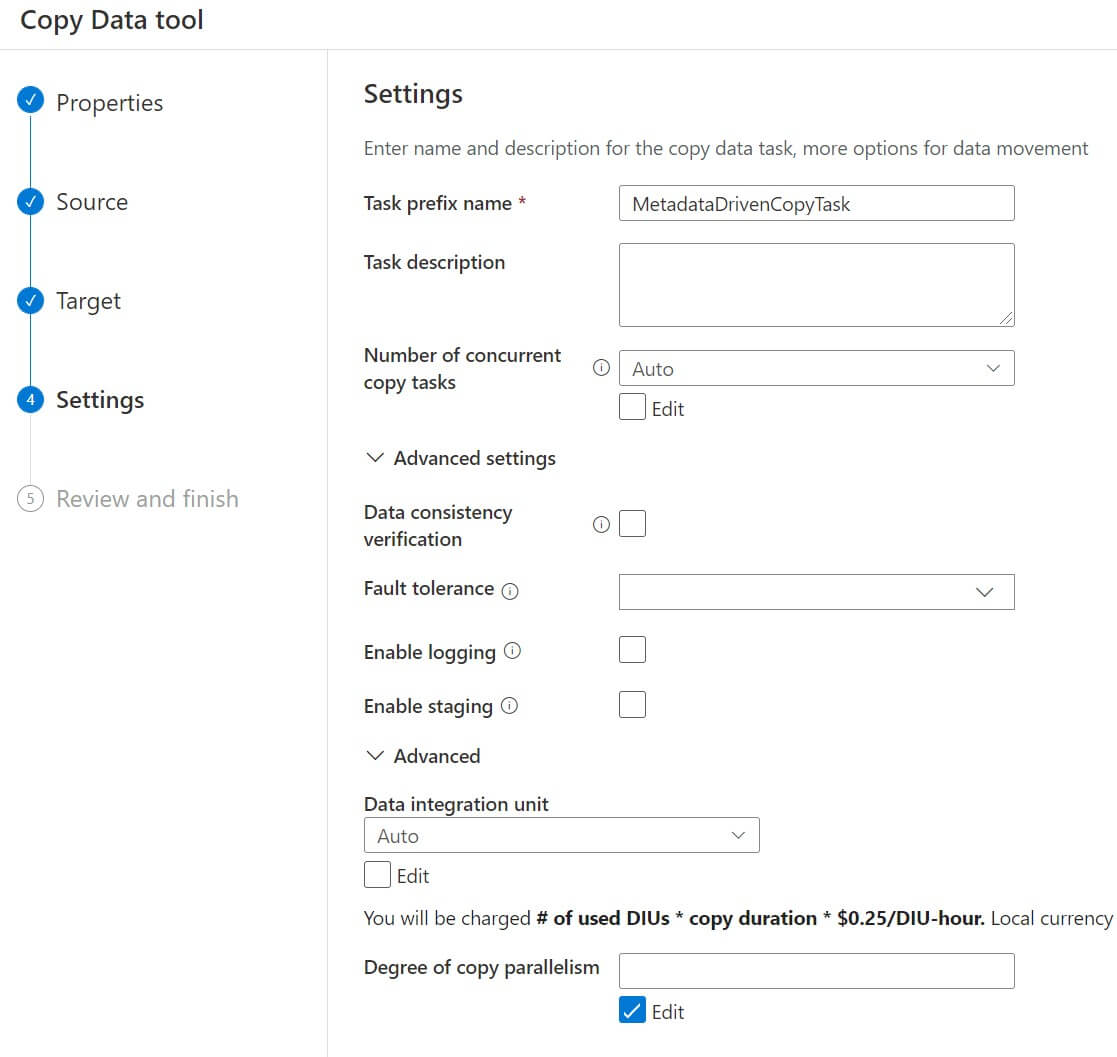The width and height of the screenshot is (1117, 1057).
Task: Click the Task description text area
Action: (816, 284)
